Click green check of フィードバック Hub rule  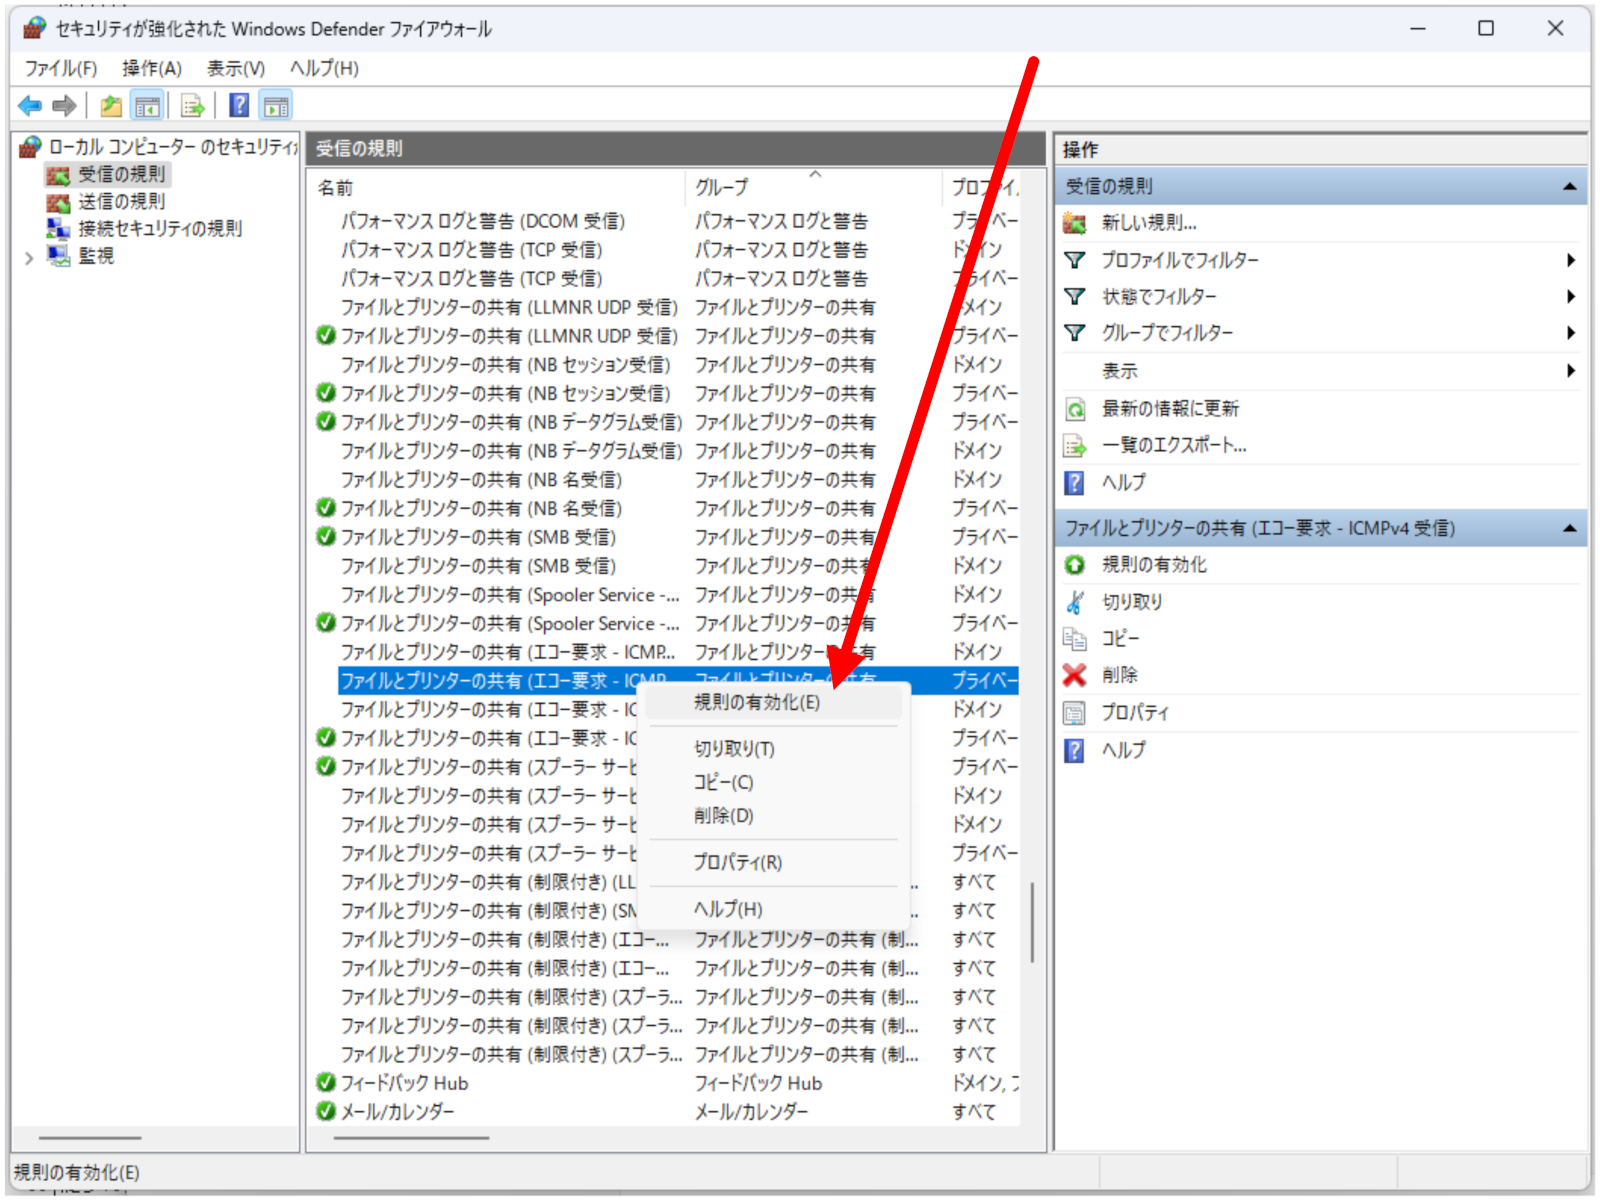326,1082
